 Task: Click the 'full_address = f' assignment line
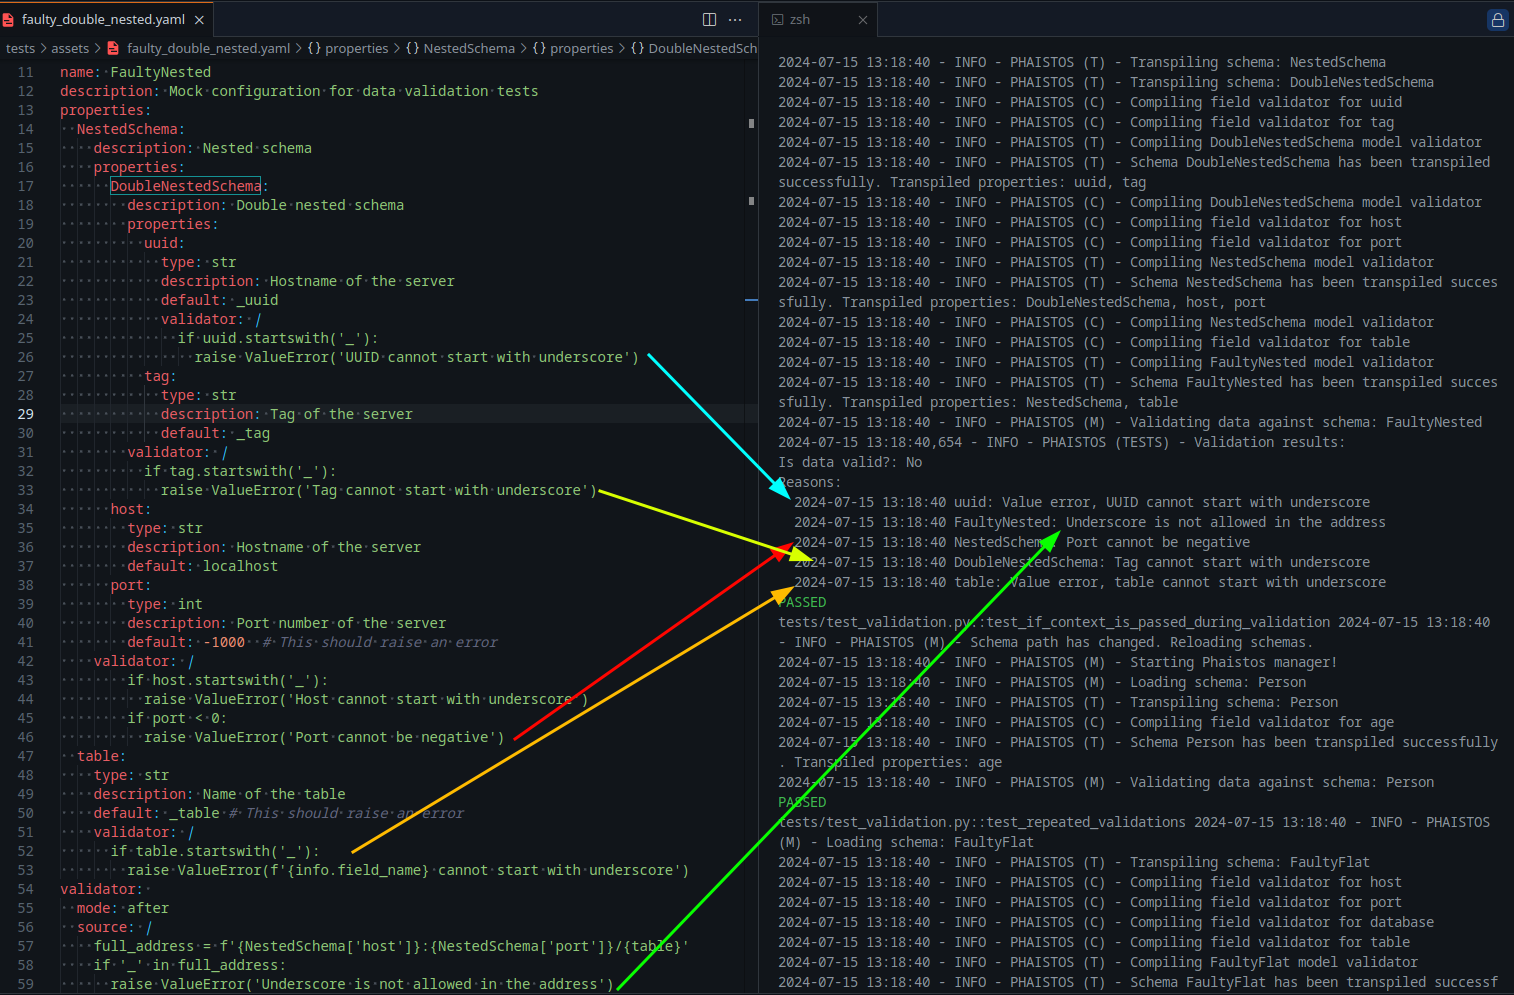(392, 946)
